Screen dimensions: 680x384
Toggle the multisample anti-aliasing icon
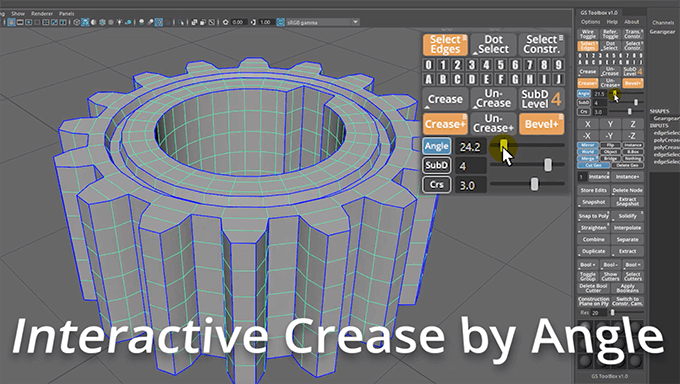[x=159, y=22]
